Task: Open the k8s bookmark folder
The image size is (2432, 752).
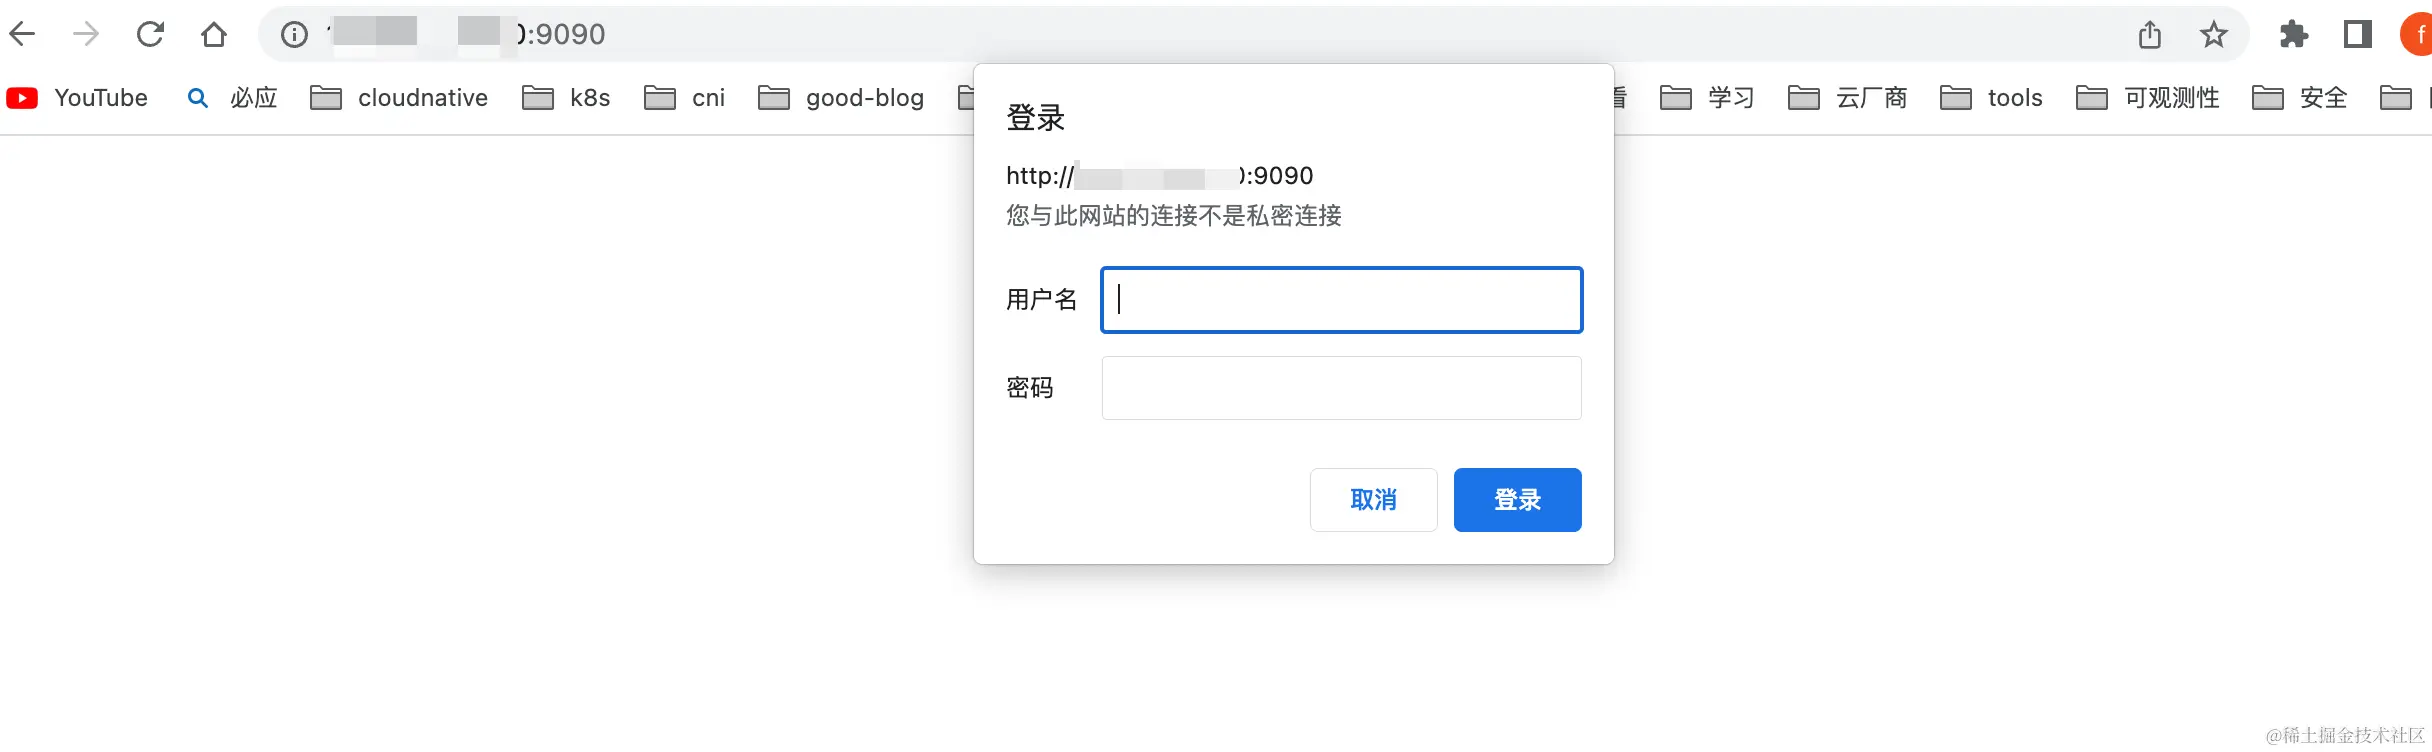Action: pyautogui.click(x=566, y=98)
